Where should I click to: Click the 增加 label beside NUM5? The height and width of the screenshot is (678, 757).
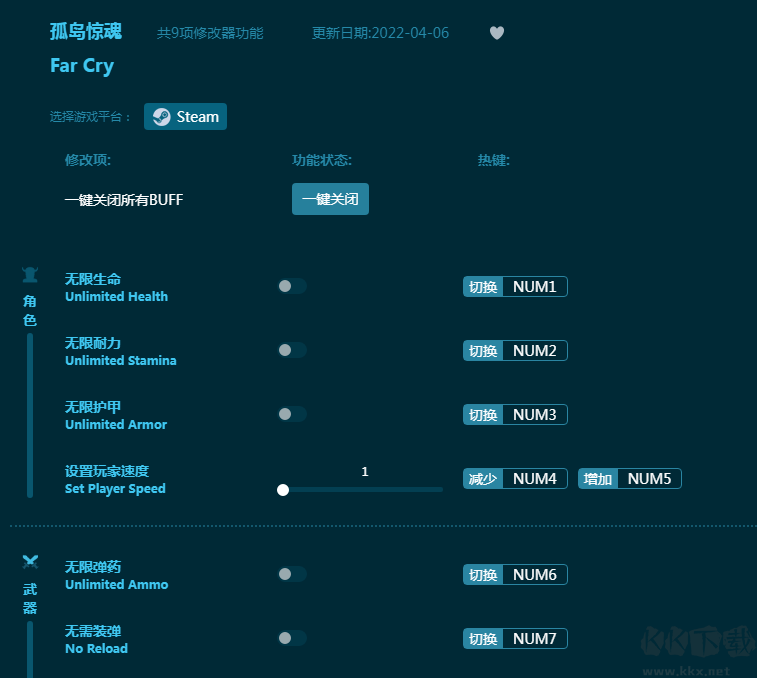click(598, 479)
